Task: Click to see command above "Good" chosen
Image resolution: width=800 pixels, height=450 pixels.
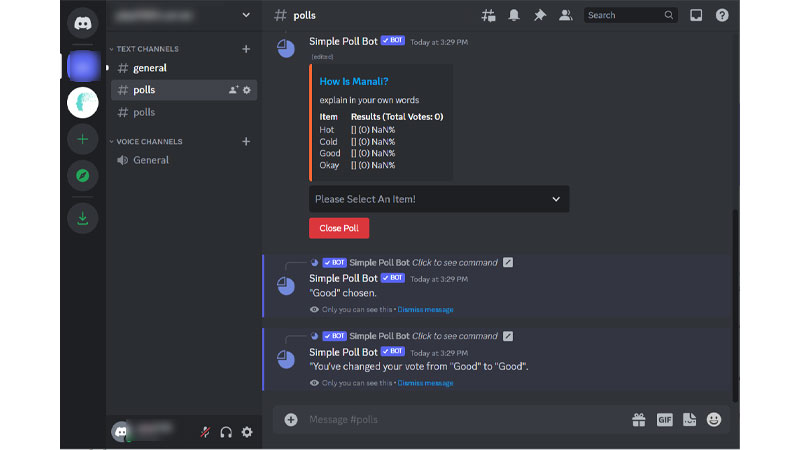Action: pyautogui.click(x=455, y=263)
